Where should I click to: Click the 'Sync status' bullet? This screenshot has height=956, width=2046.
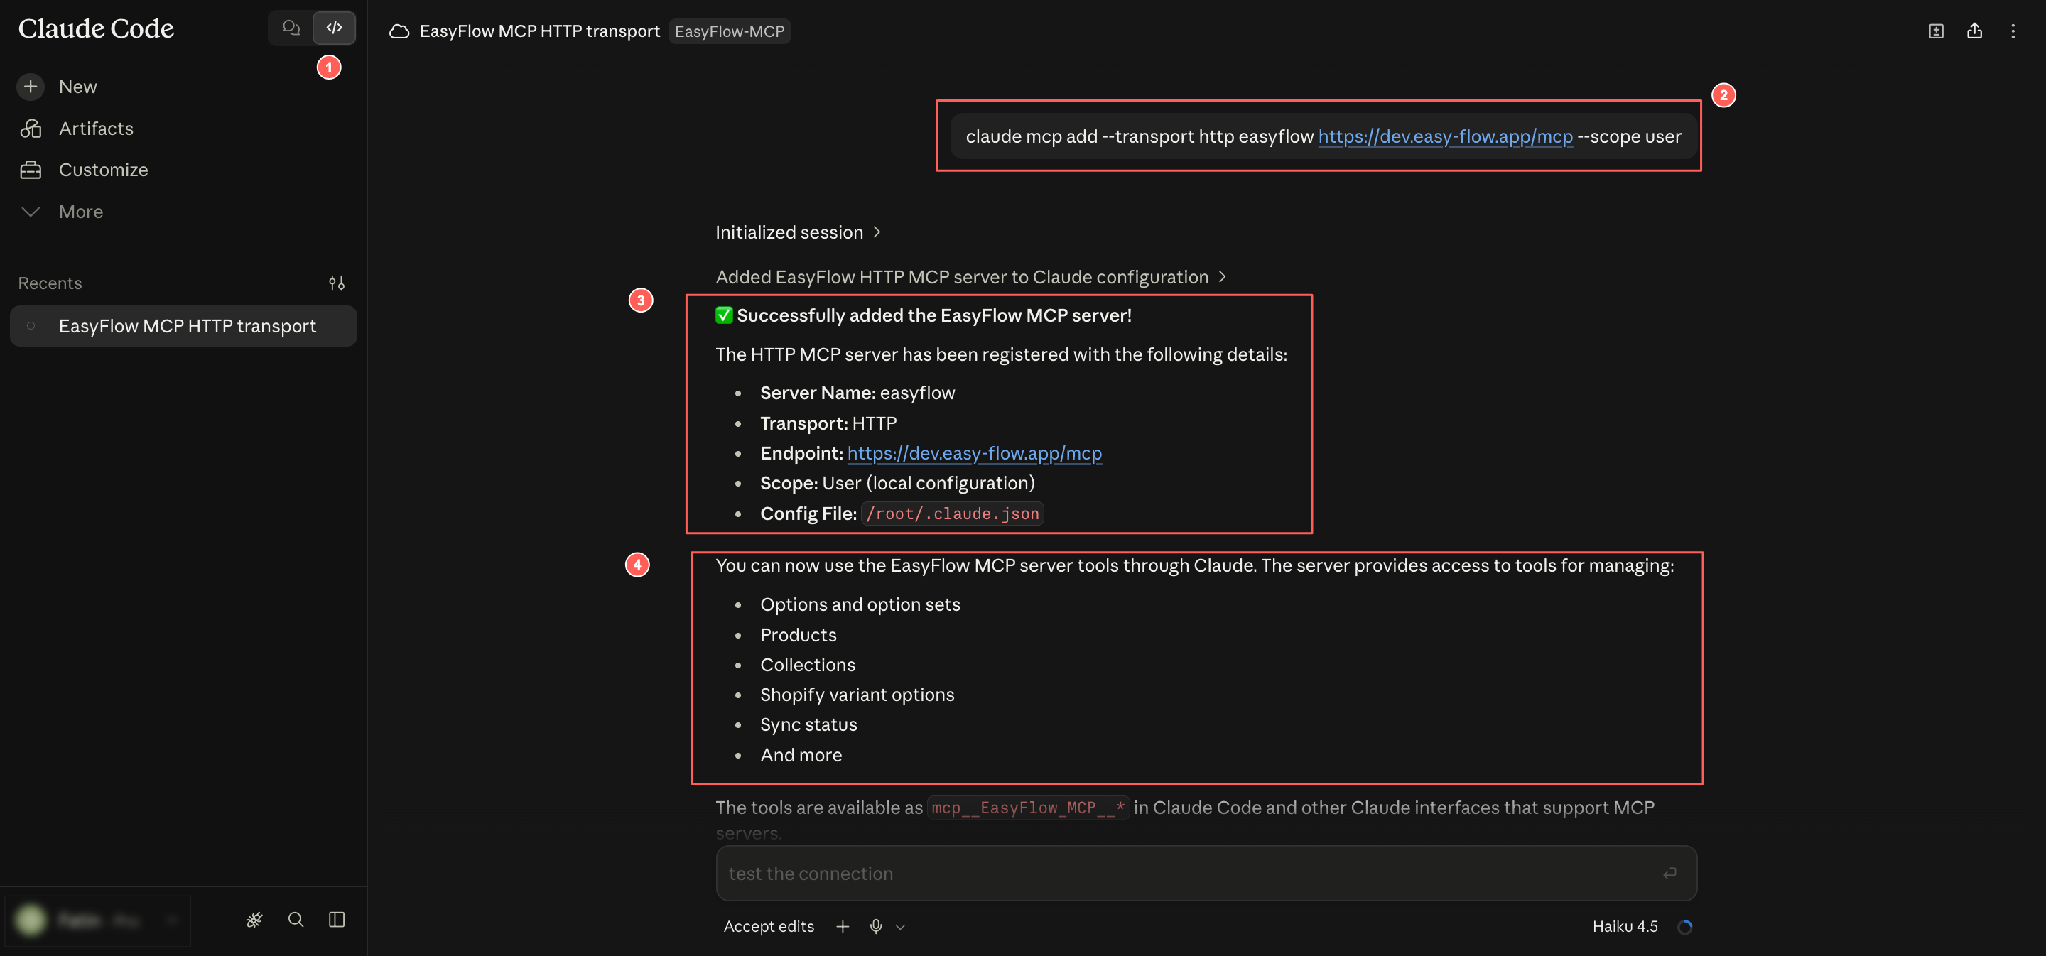click(809, 725)
